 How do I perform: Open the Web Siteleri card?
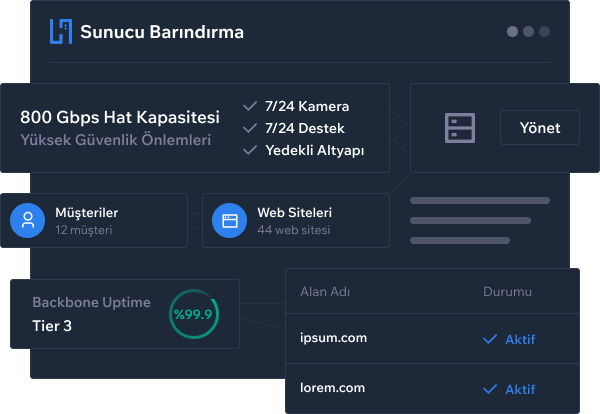[296, 220]
